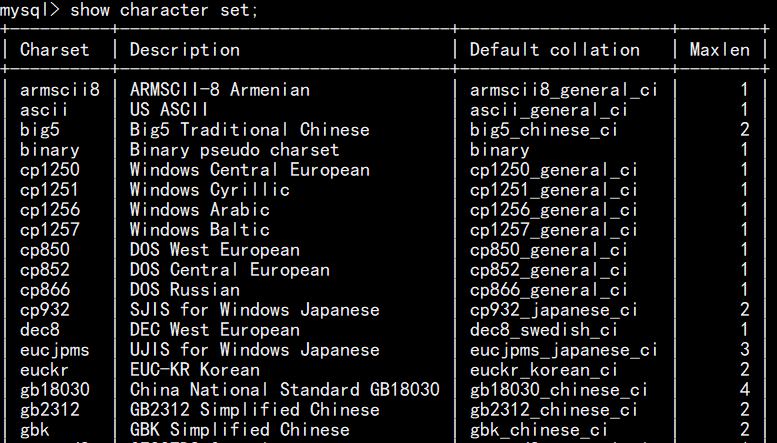
Task: Click 'Binary pseudo charset' description
Action: pyautogui.click(x=234, y=150)
